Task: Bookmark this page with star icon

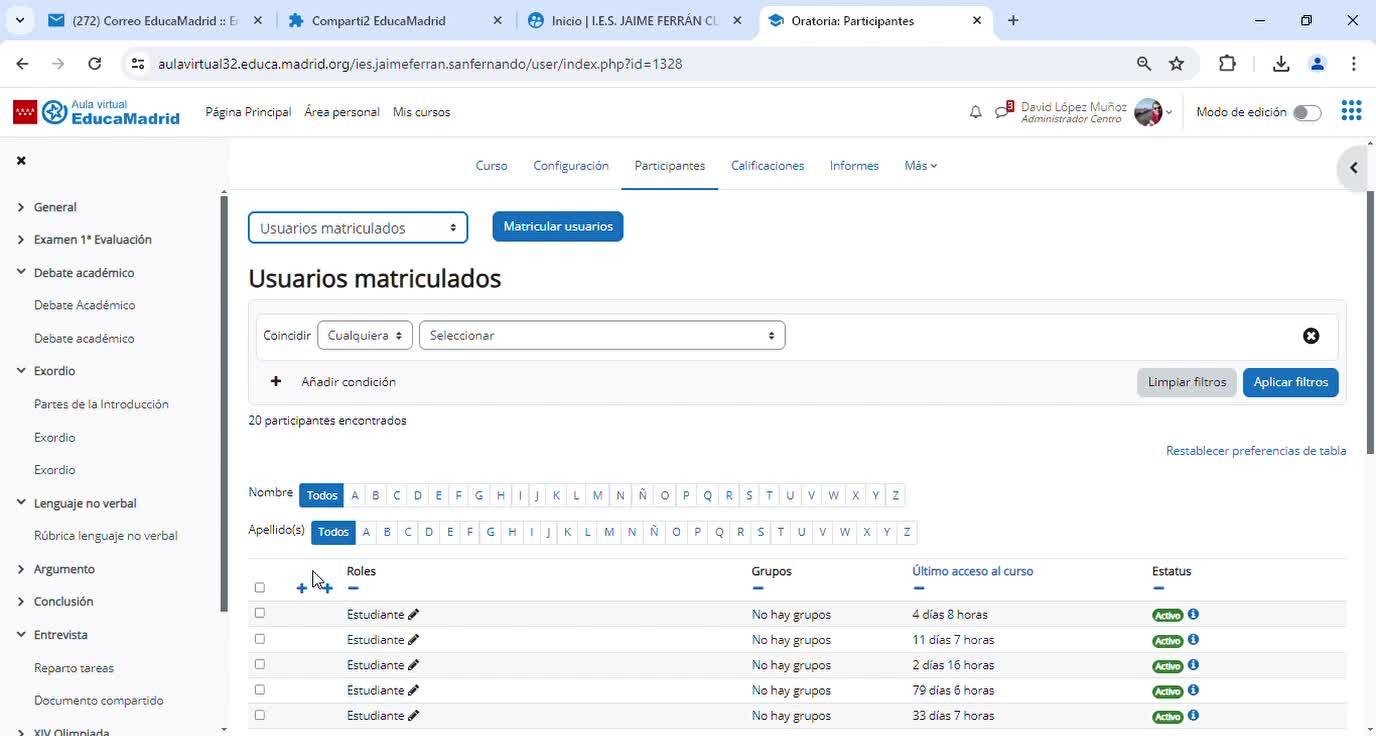Action: coord(1177,64)
